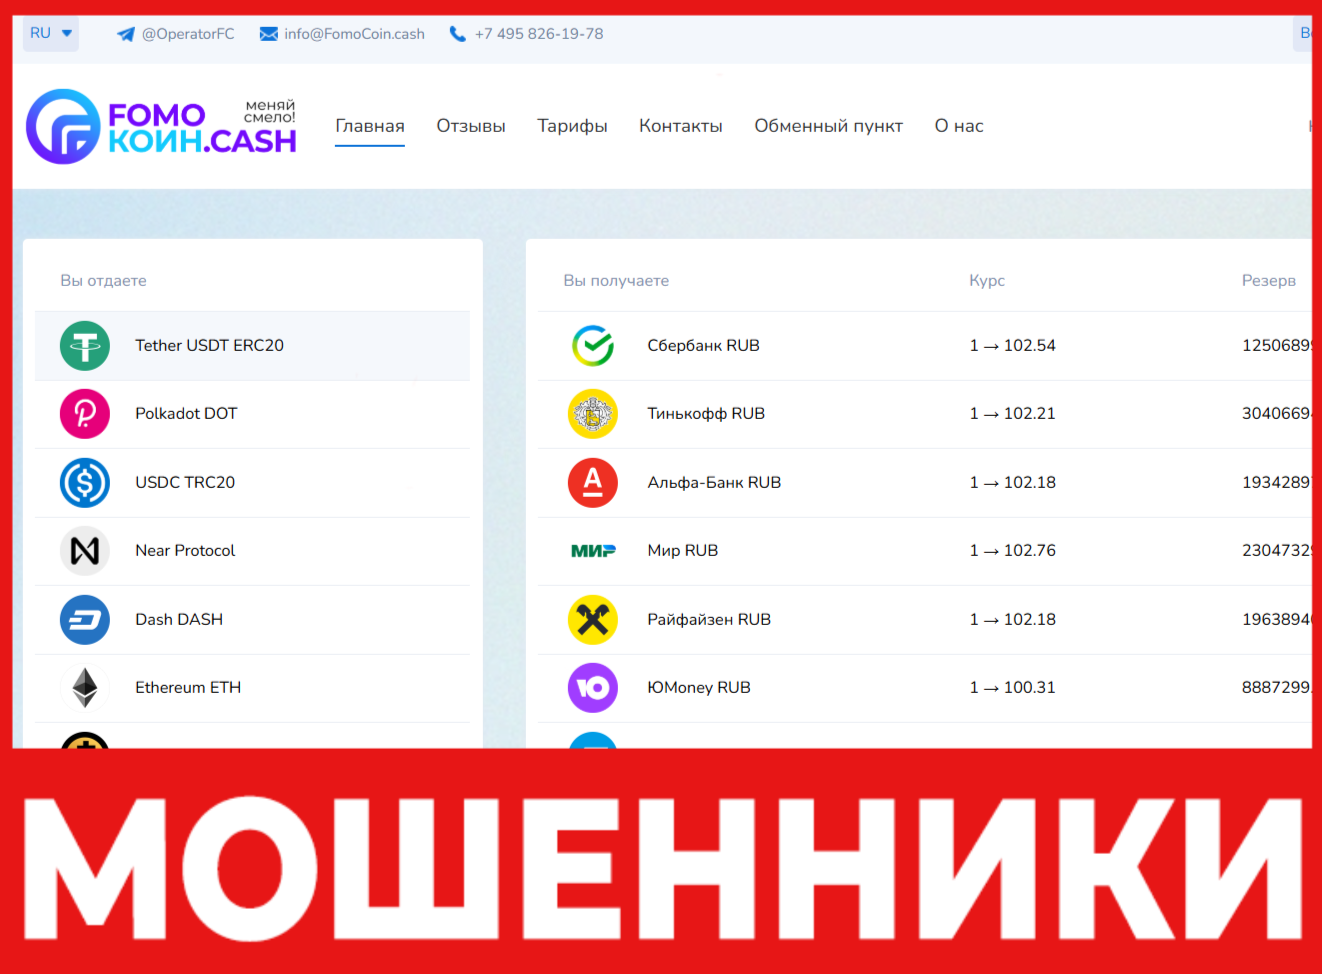Screen dimensions: 1322x974
Task: Click the Альфа-Банк red icon
Action: click(x=593, y=482)
